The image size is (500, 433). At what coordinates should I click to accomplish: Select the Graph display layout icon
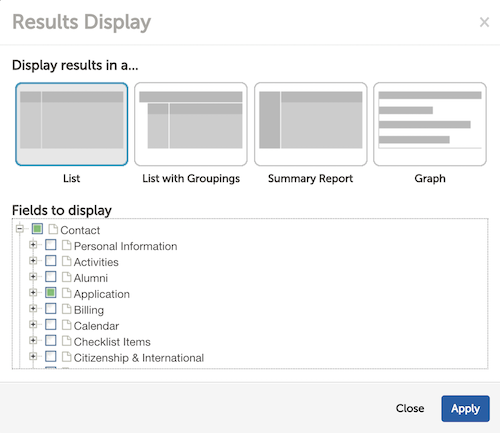click(x=430, y=124)
